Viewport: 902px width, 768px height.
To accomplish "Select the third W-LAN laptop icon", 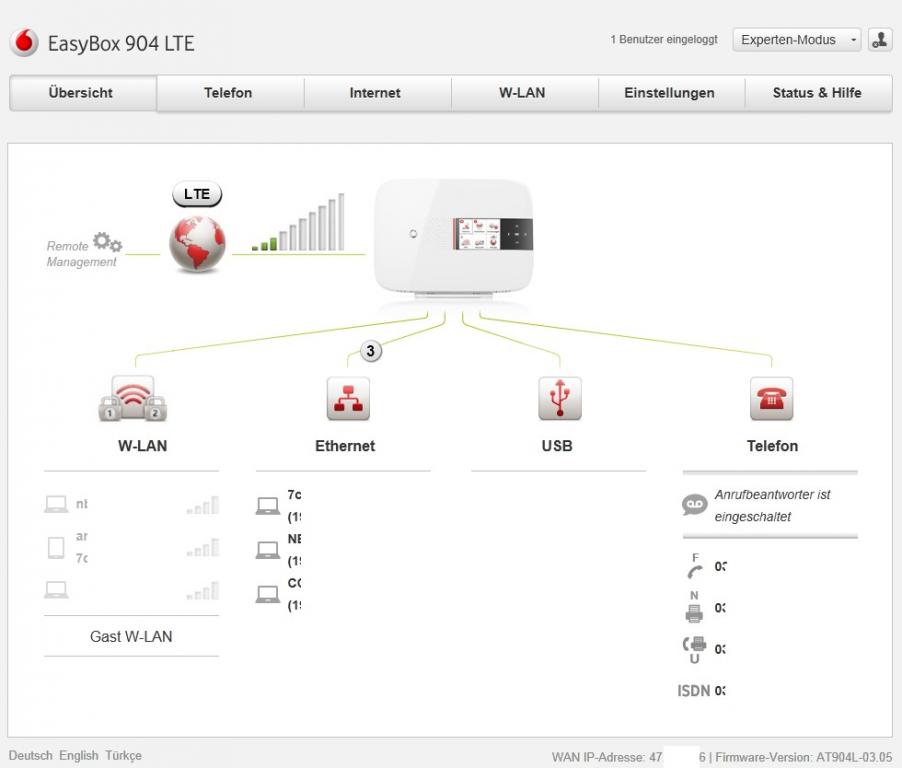I will coord(56,590).
